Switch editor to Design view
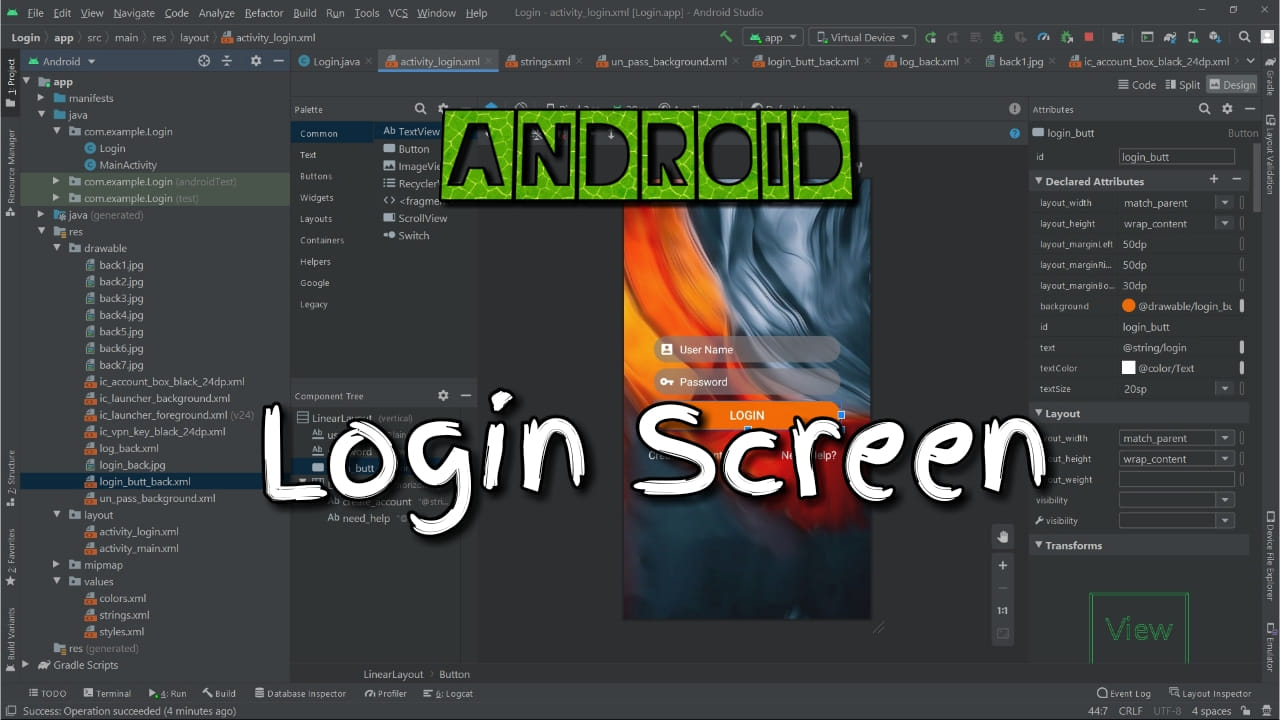Screen dimensions: 1280x720 pos(1231,85)
